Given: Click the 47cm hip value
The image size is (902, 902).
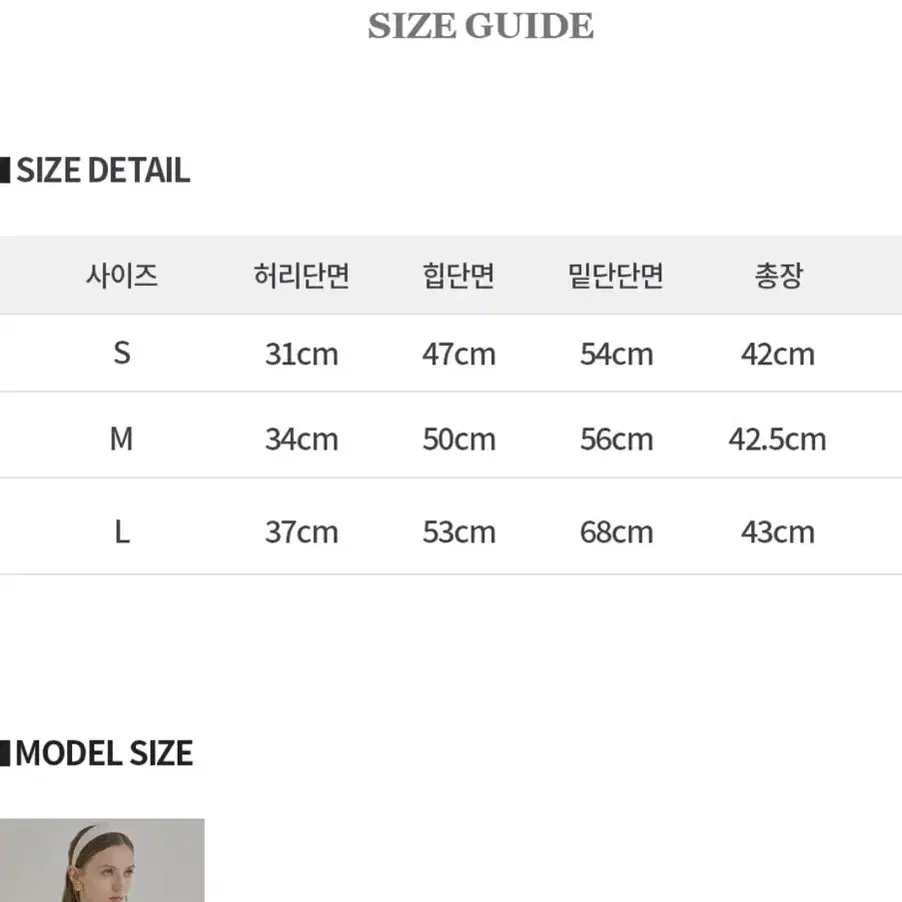Looking at the screenshot, I should click(458, 354).
